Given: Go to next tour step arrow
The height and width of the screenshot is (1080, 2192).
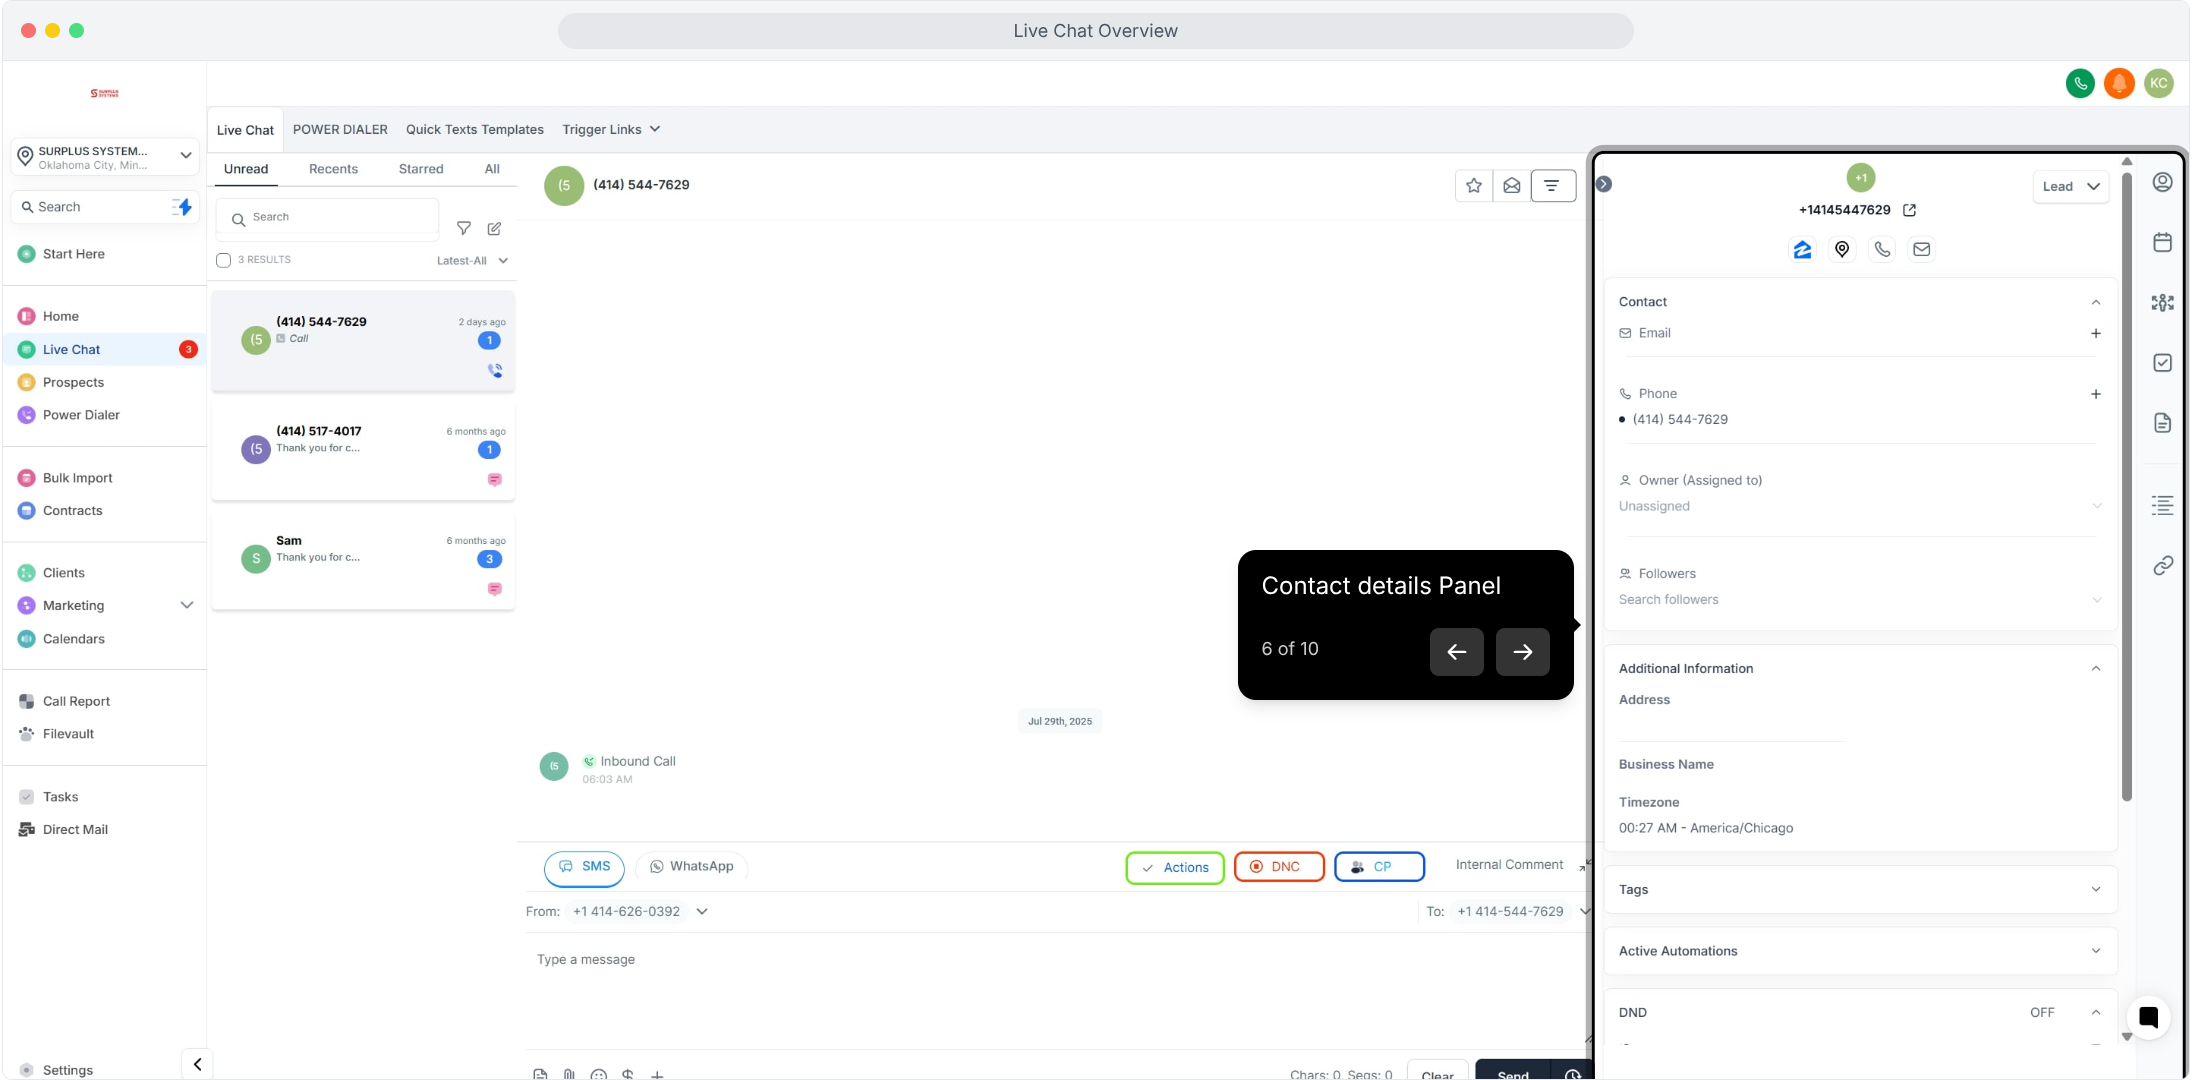Looking at the screenshot, I should pyautogui.click(x=1522, y=652).
